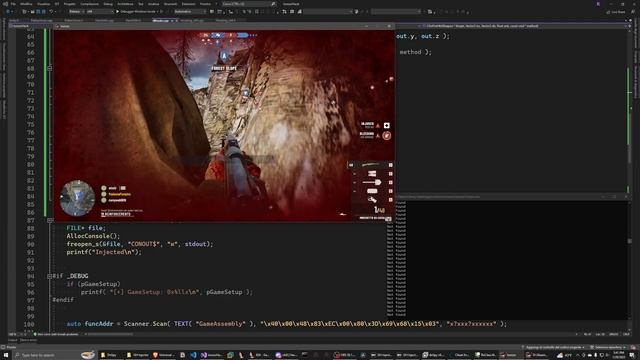Click the Live Share button
This screenshot has height=360, width=640.
[x=616, y=12]
